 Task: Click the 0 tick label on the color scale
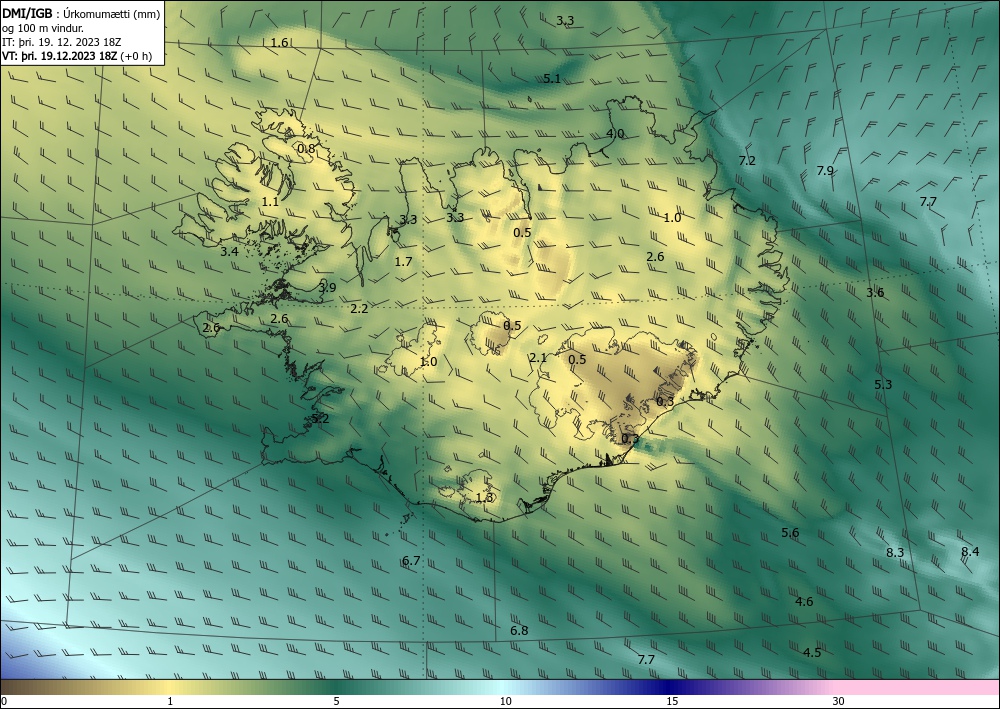[4, 701]
